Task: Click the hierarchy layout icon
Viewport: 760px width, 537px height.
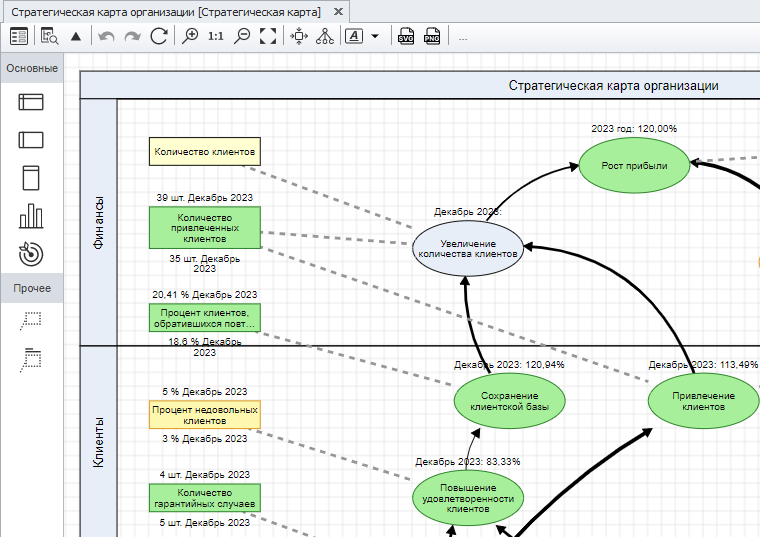Action: (x=325, y=36)
